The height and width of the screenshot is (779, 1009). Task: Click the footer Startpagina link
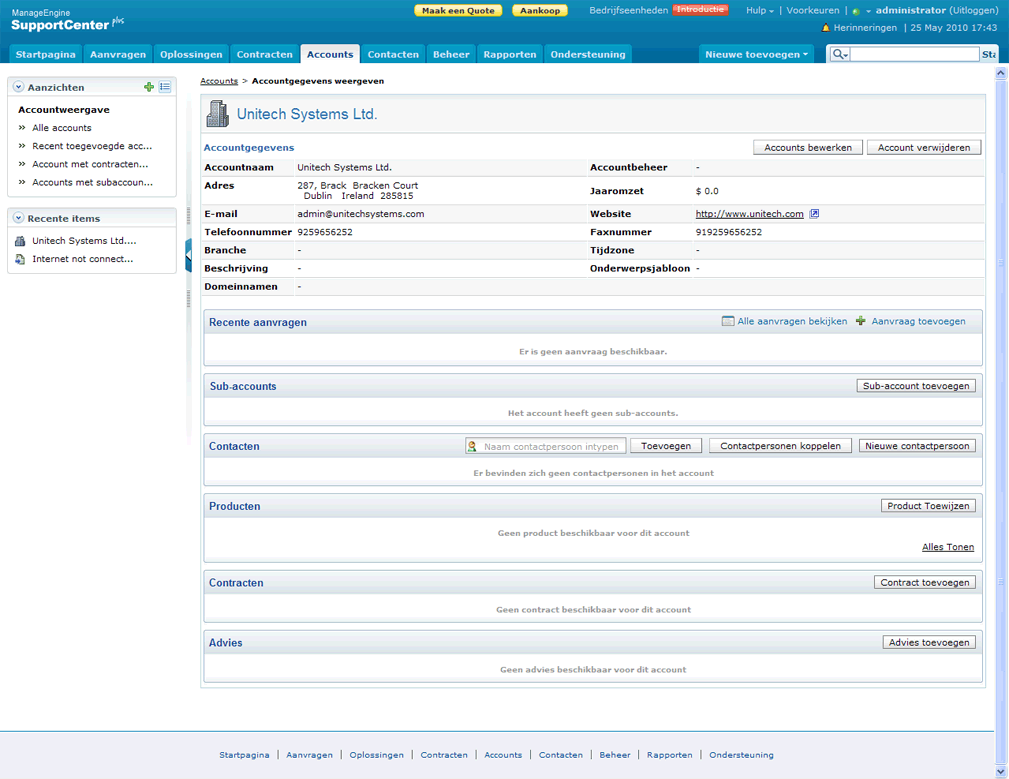pos(244,755)
